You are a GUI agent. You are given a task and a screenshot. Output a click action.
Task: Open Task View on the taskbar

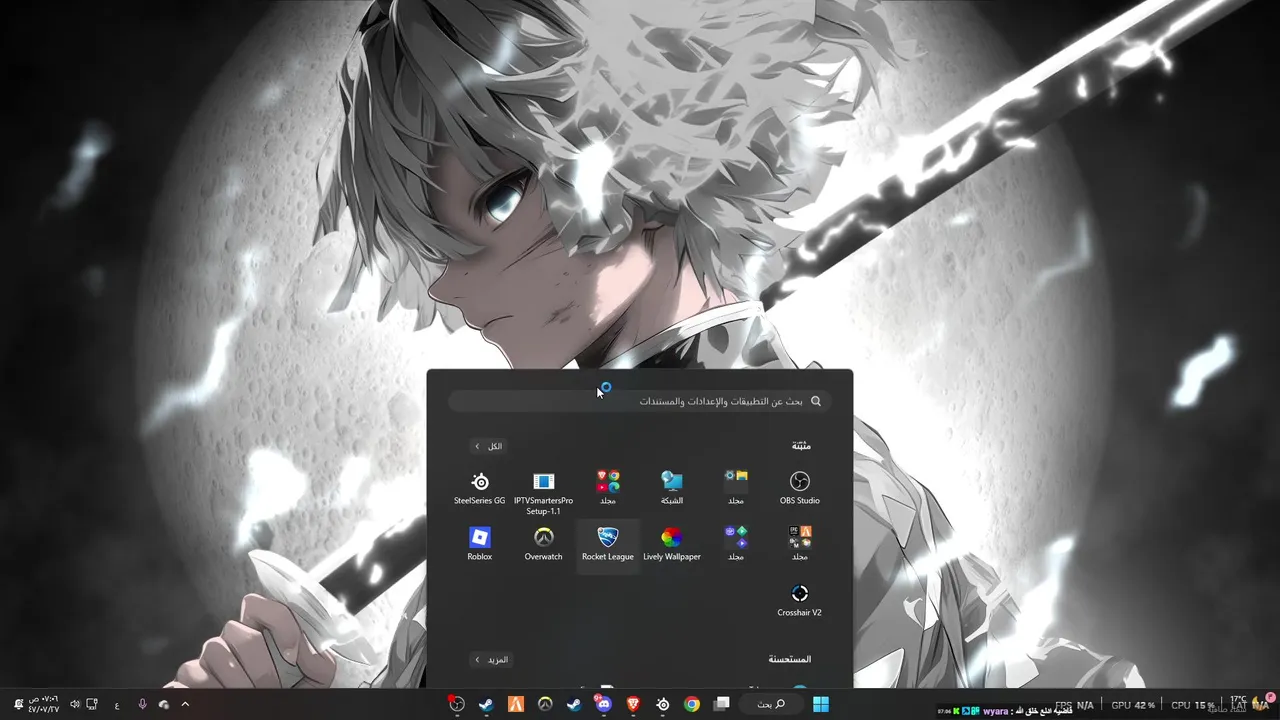(721, 704)
